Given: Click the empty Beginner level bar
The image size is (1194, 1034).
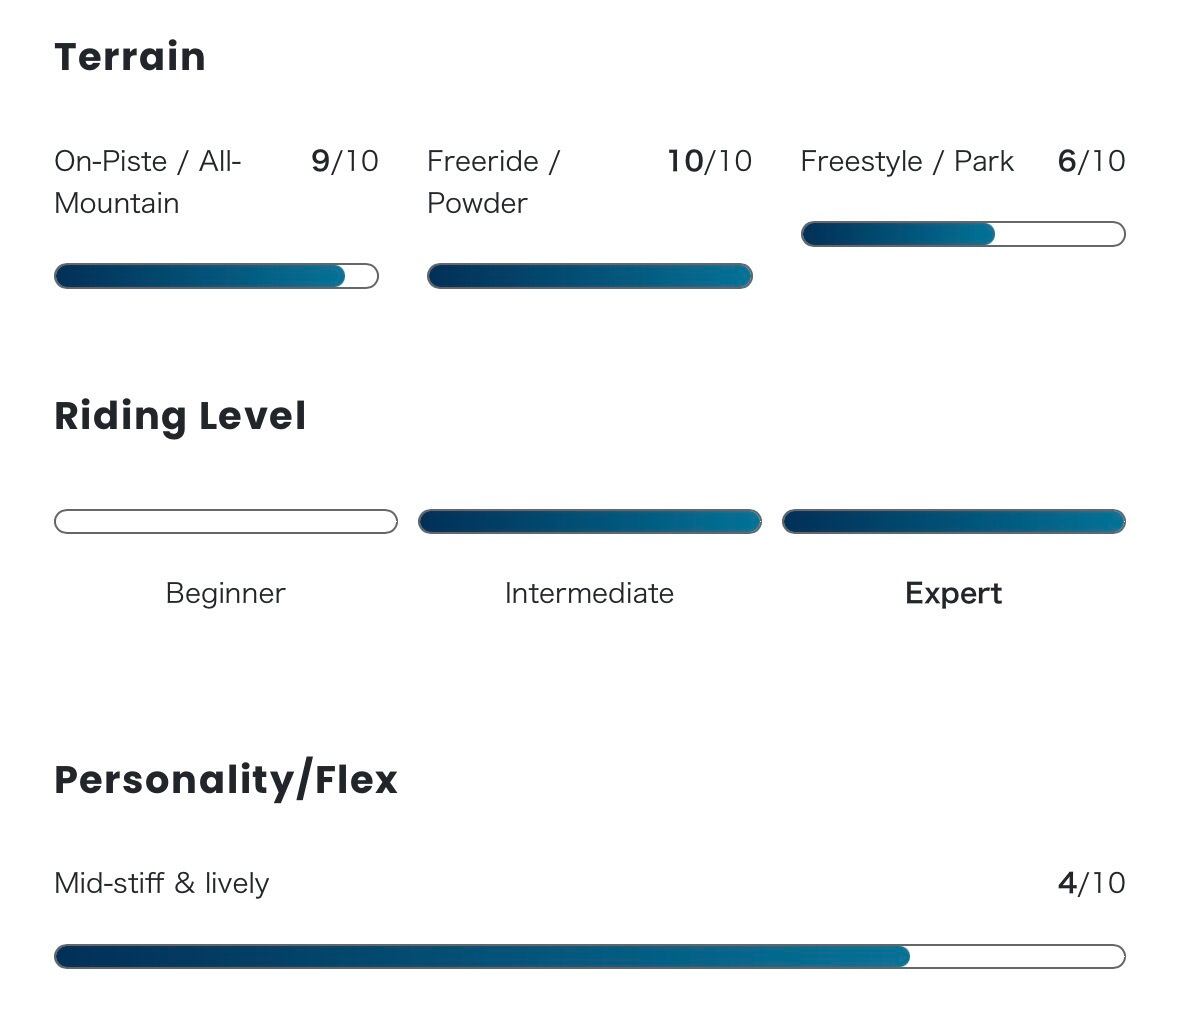Looking at the screenshot, I should tap(225, 521).
